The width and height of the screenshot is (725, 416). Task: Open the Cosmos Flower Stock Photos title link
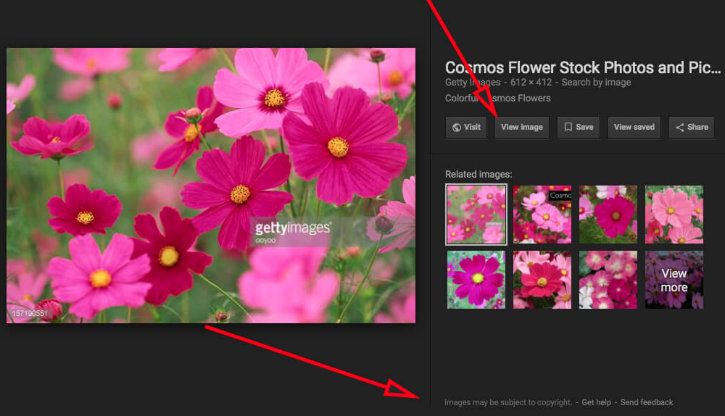tap(582, 68)
